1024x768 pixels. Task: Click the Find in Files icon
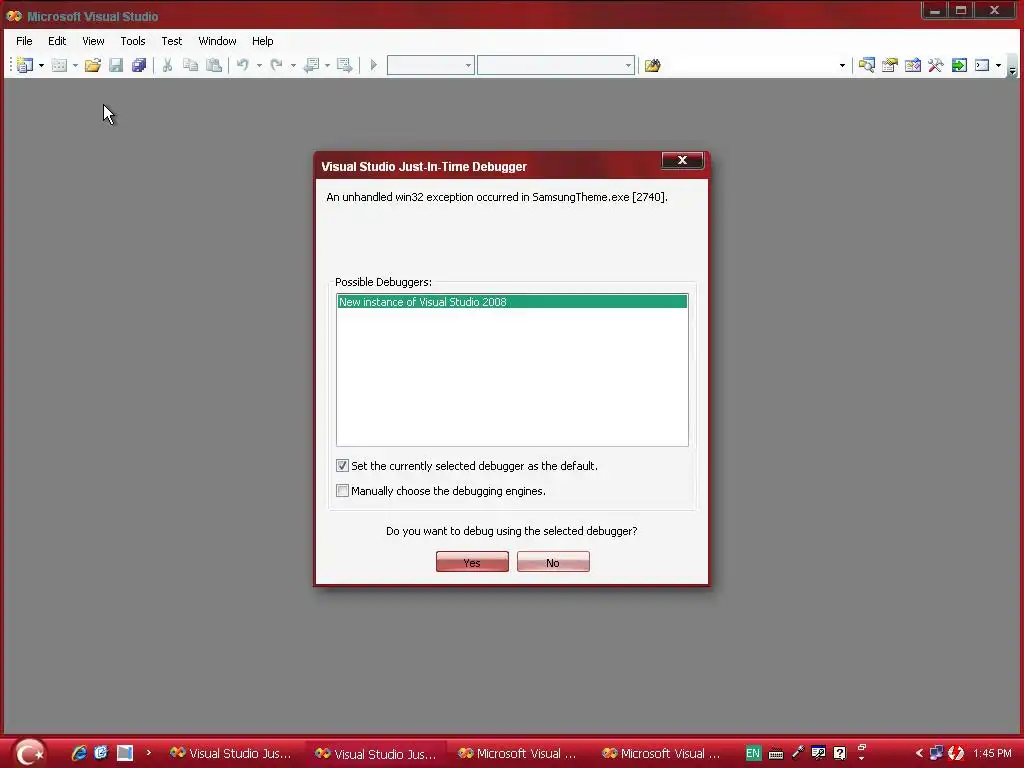pos(652,65)
